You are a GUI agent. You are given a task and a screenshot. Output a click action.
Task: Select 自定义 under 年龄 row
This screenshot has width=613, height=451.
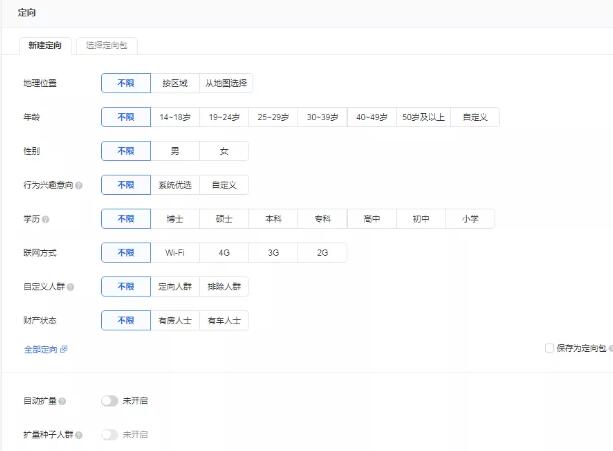(x=474, y=117)
